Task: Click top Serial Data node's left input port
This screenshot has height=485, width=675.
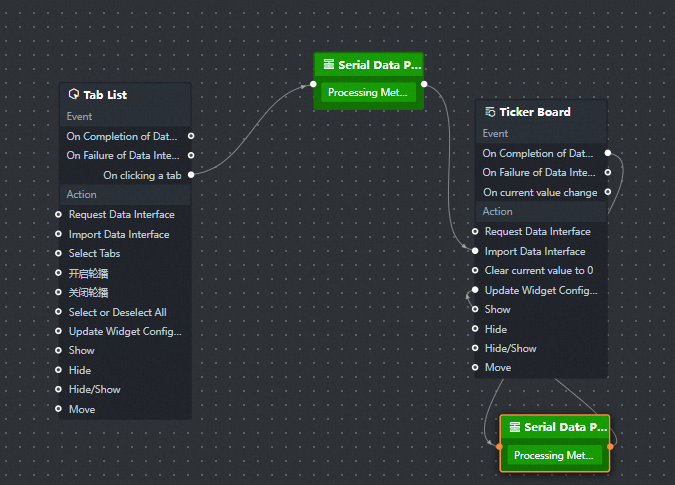Action: coord(313,84)
